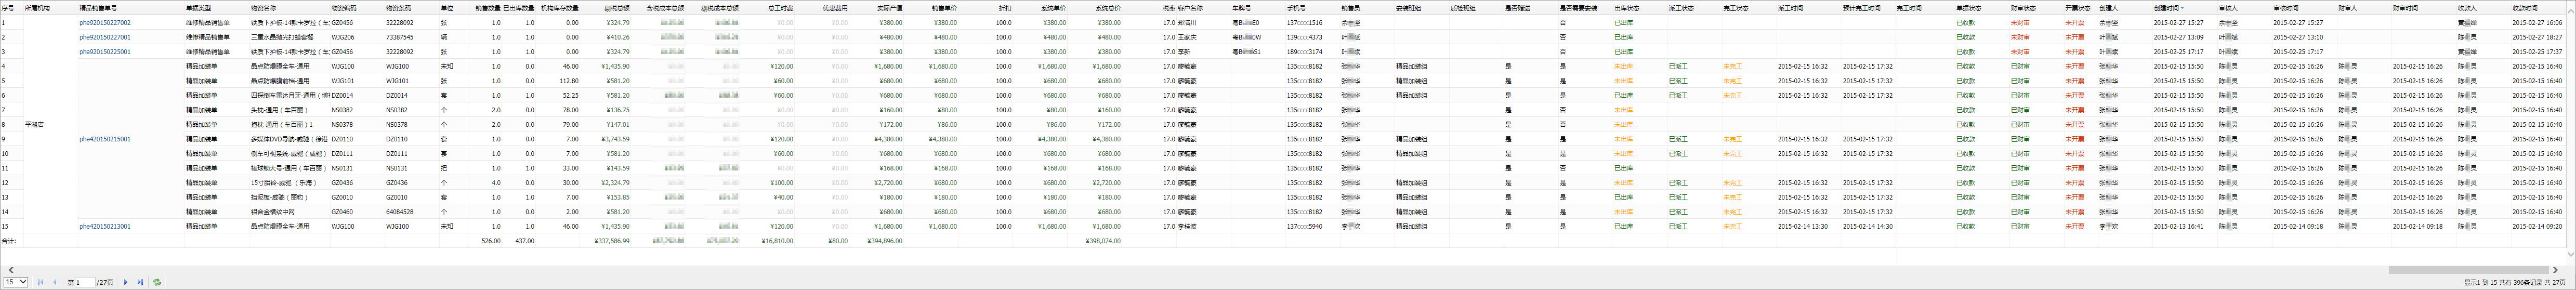Open the page size dropdown showing 15
Screen dimensions: 2576x290
point(15,283)
